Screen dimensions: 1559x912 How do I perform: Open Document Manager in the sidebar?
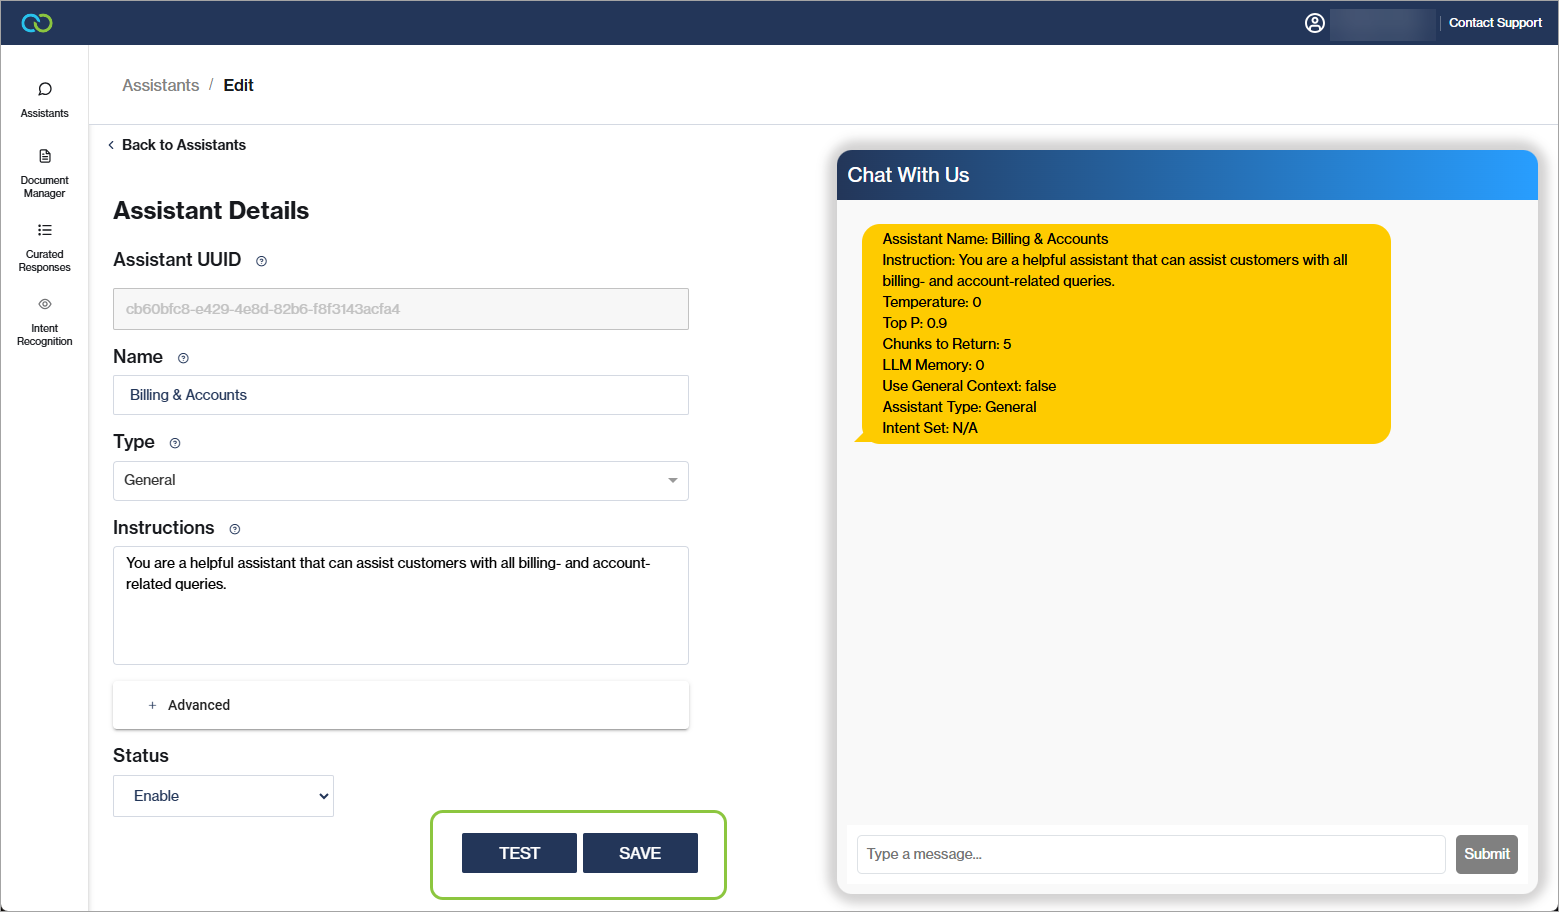[45, 174]
